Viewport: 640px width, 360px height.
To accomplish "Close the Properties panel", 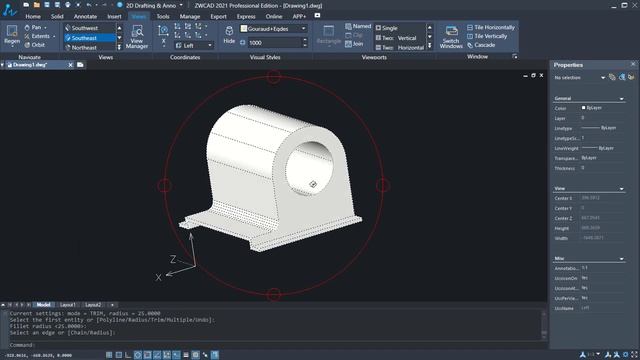I will tap(633, 64).
